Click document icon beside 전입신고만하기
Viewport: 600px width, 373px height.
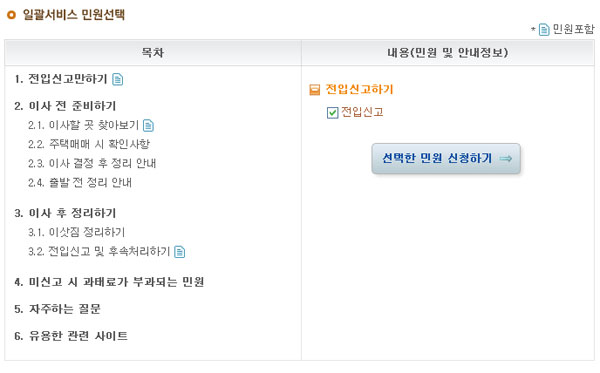(117, 79)
